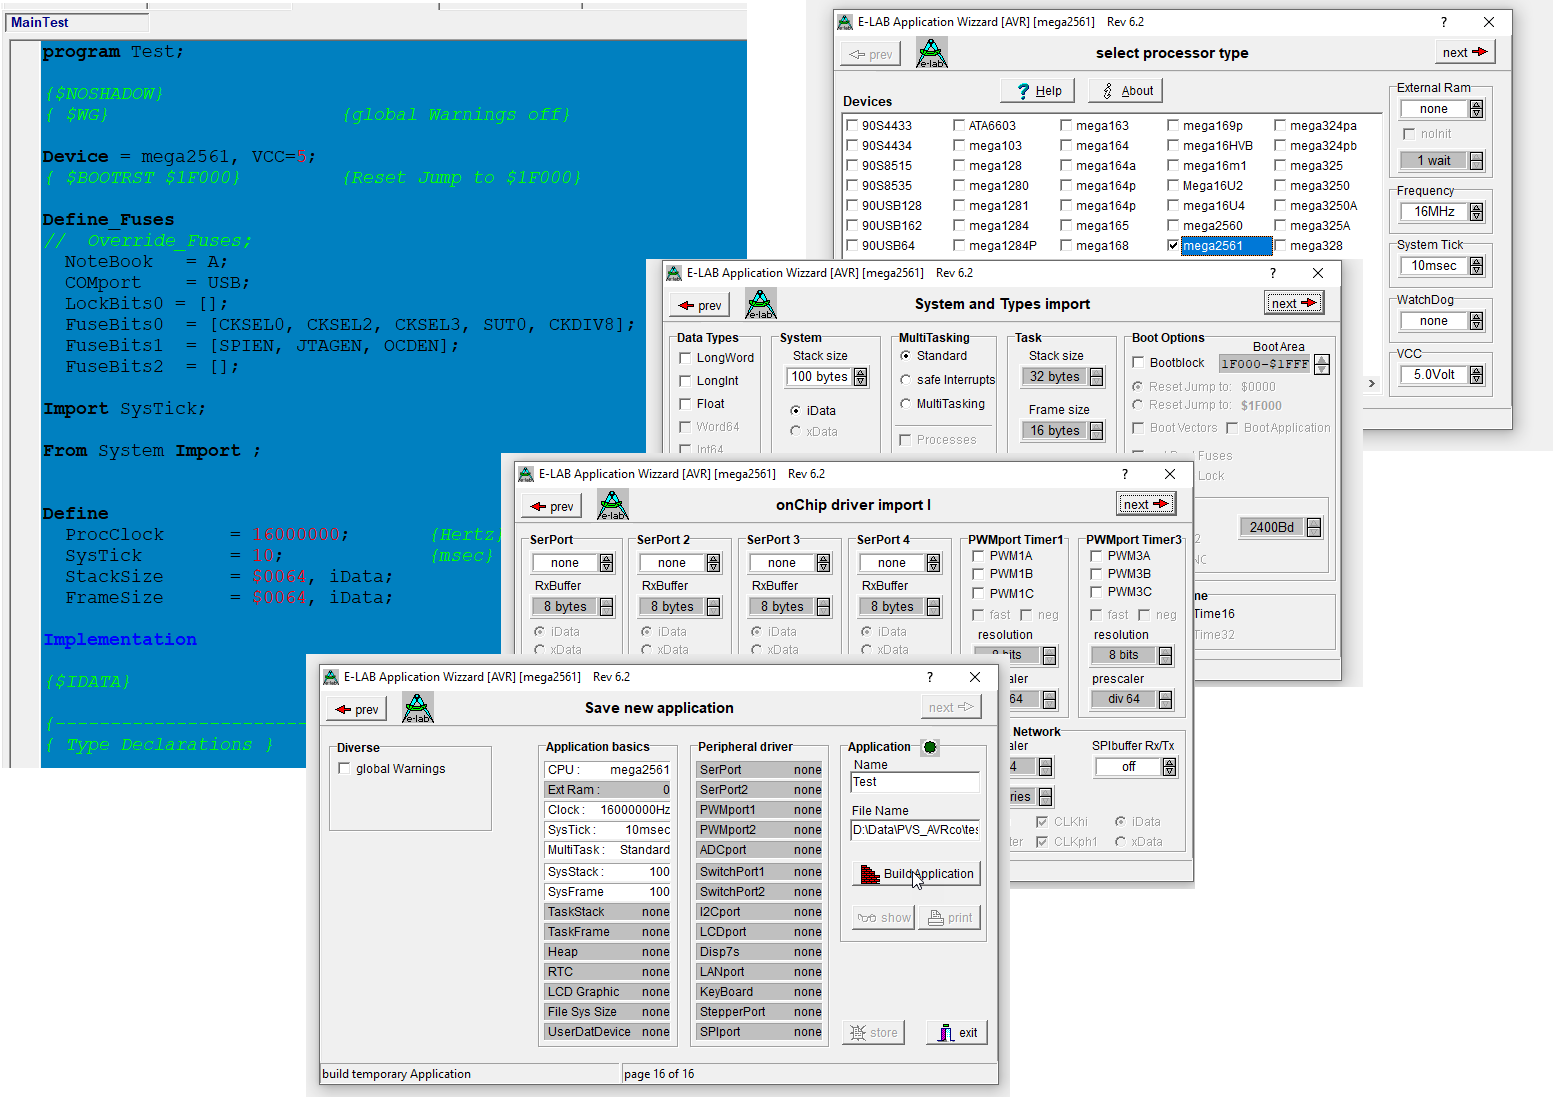Click next in System and Types import window
1553x1097 pixels.
(x=1294, y=303)
